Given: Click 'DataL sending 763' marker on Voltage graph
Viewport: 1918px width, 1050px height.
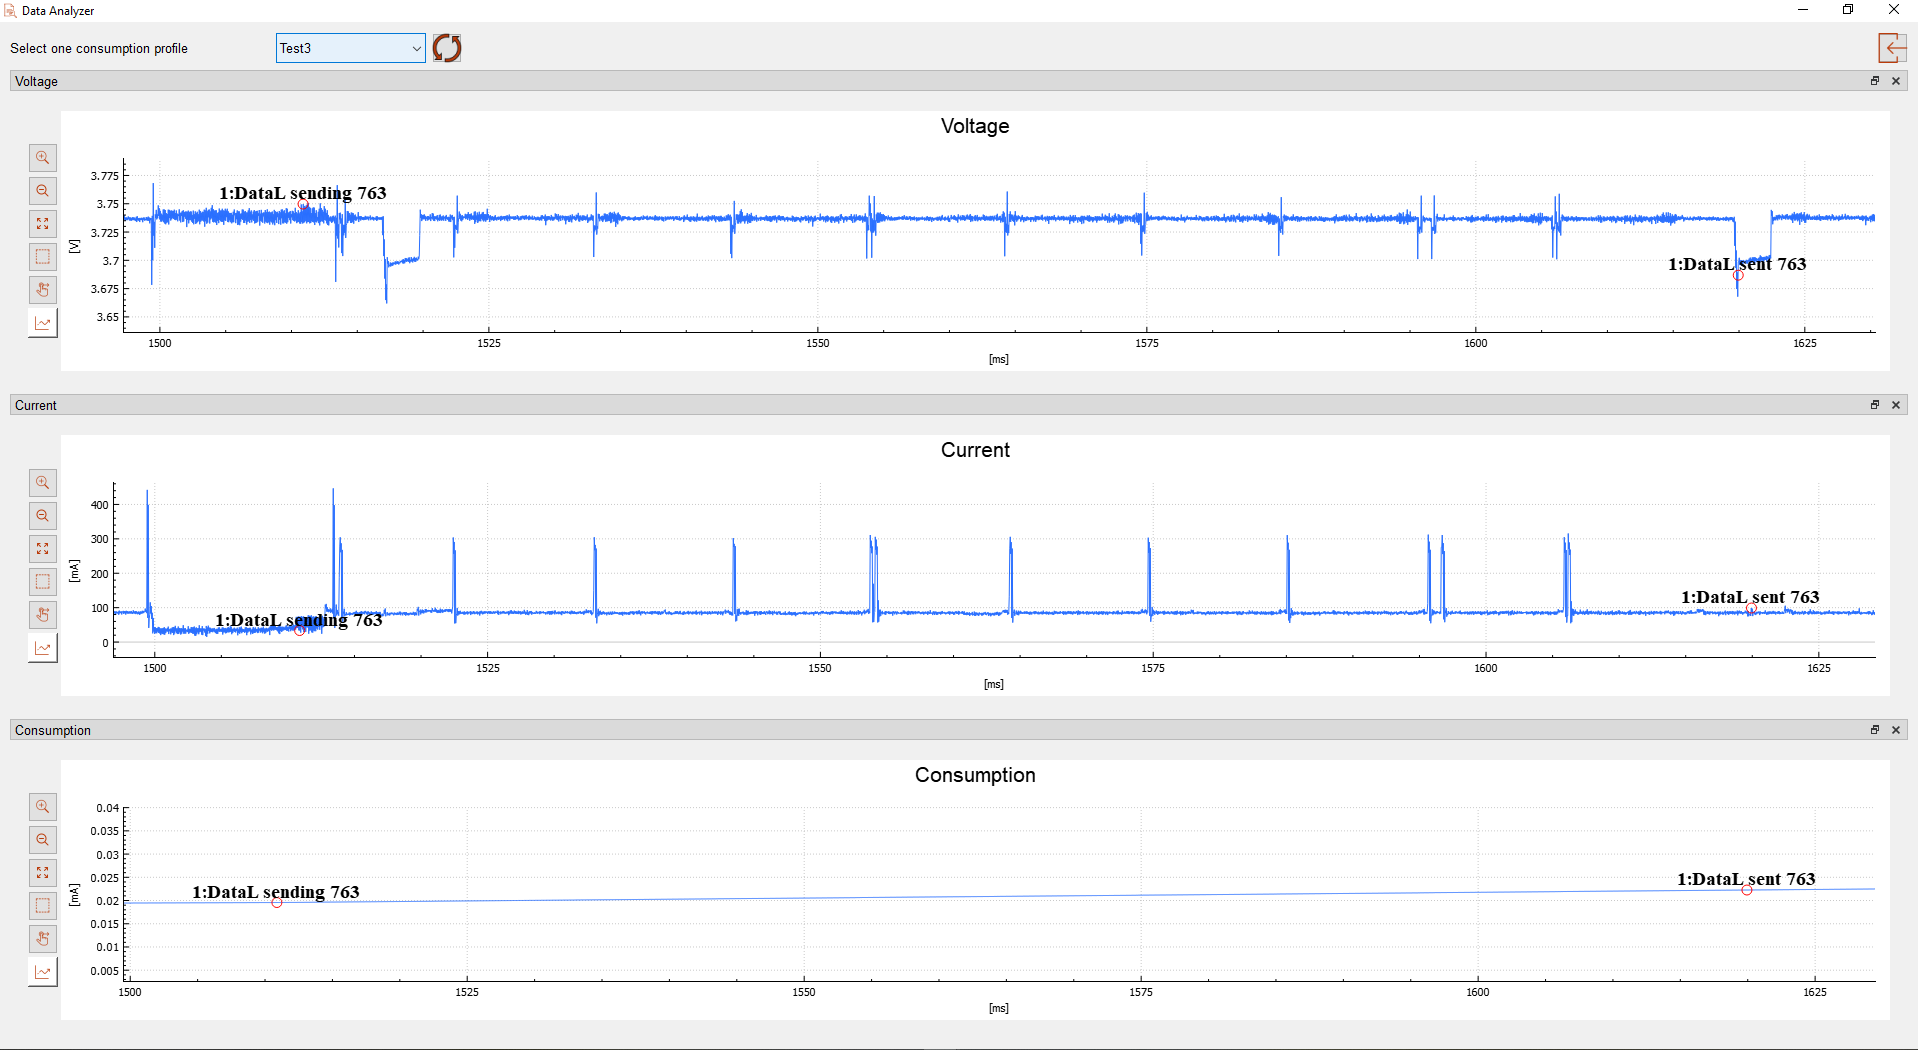Looking at the screenshot, I should pos(303,205).
